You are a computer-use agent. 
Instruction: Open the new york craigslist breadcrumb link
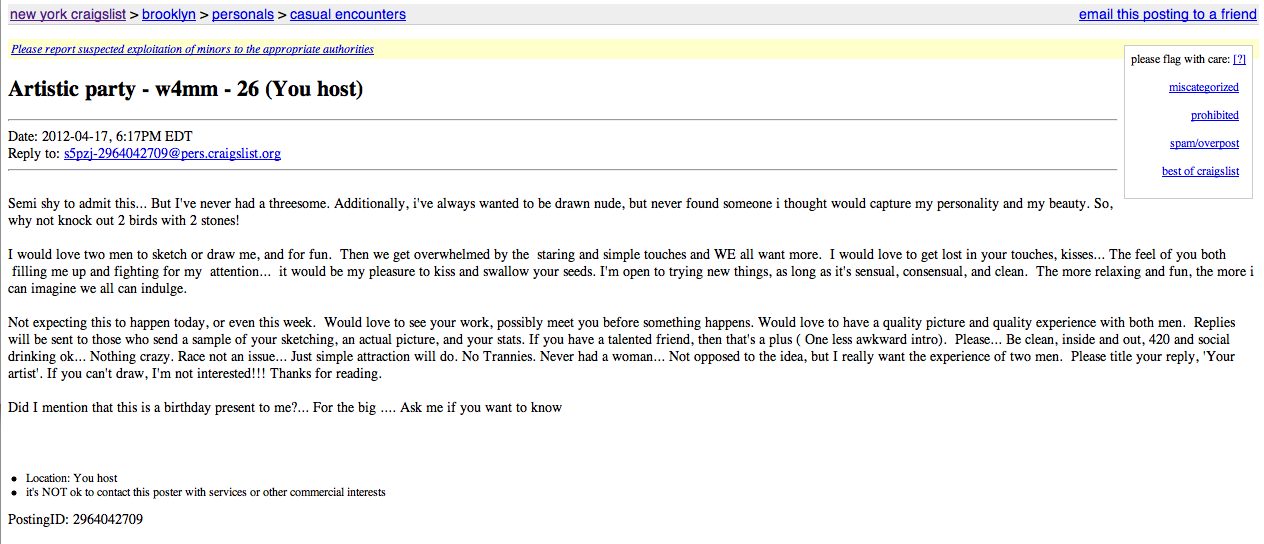[68, 14]
